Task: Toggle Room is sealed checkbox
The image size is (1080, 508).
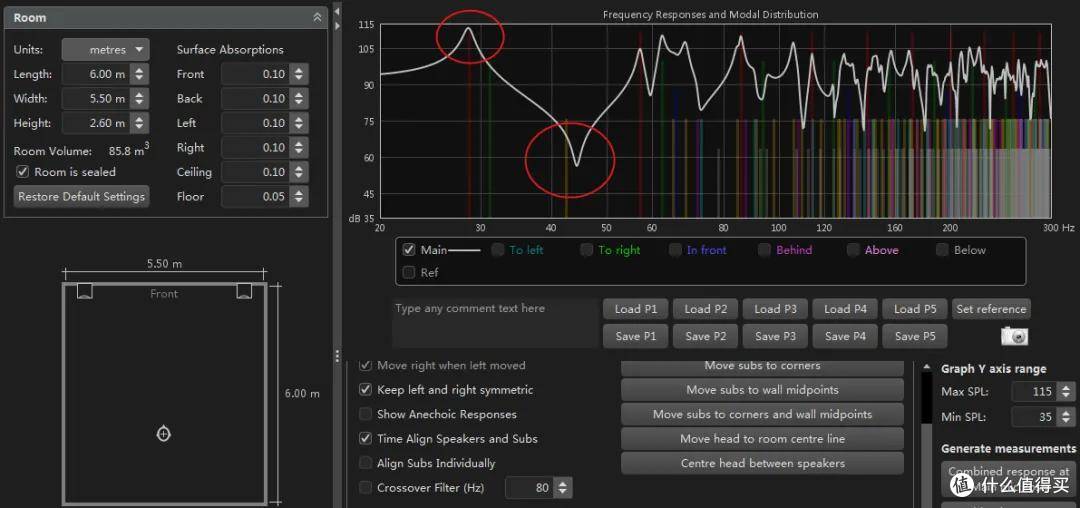Action: point(23,172)
